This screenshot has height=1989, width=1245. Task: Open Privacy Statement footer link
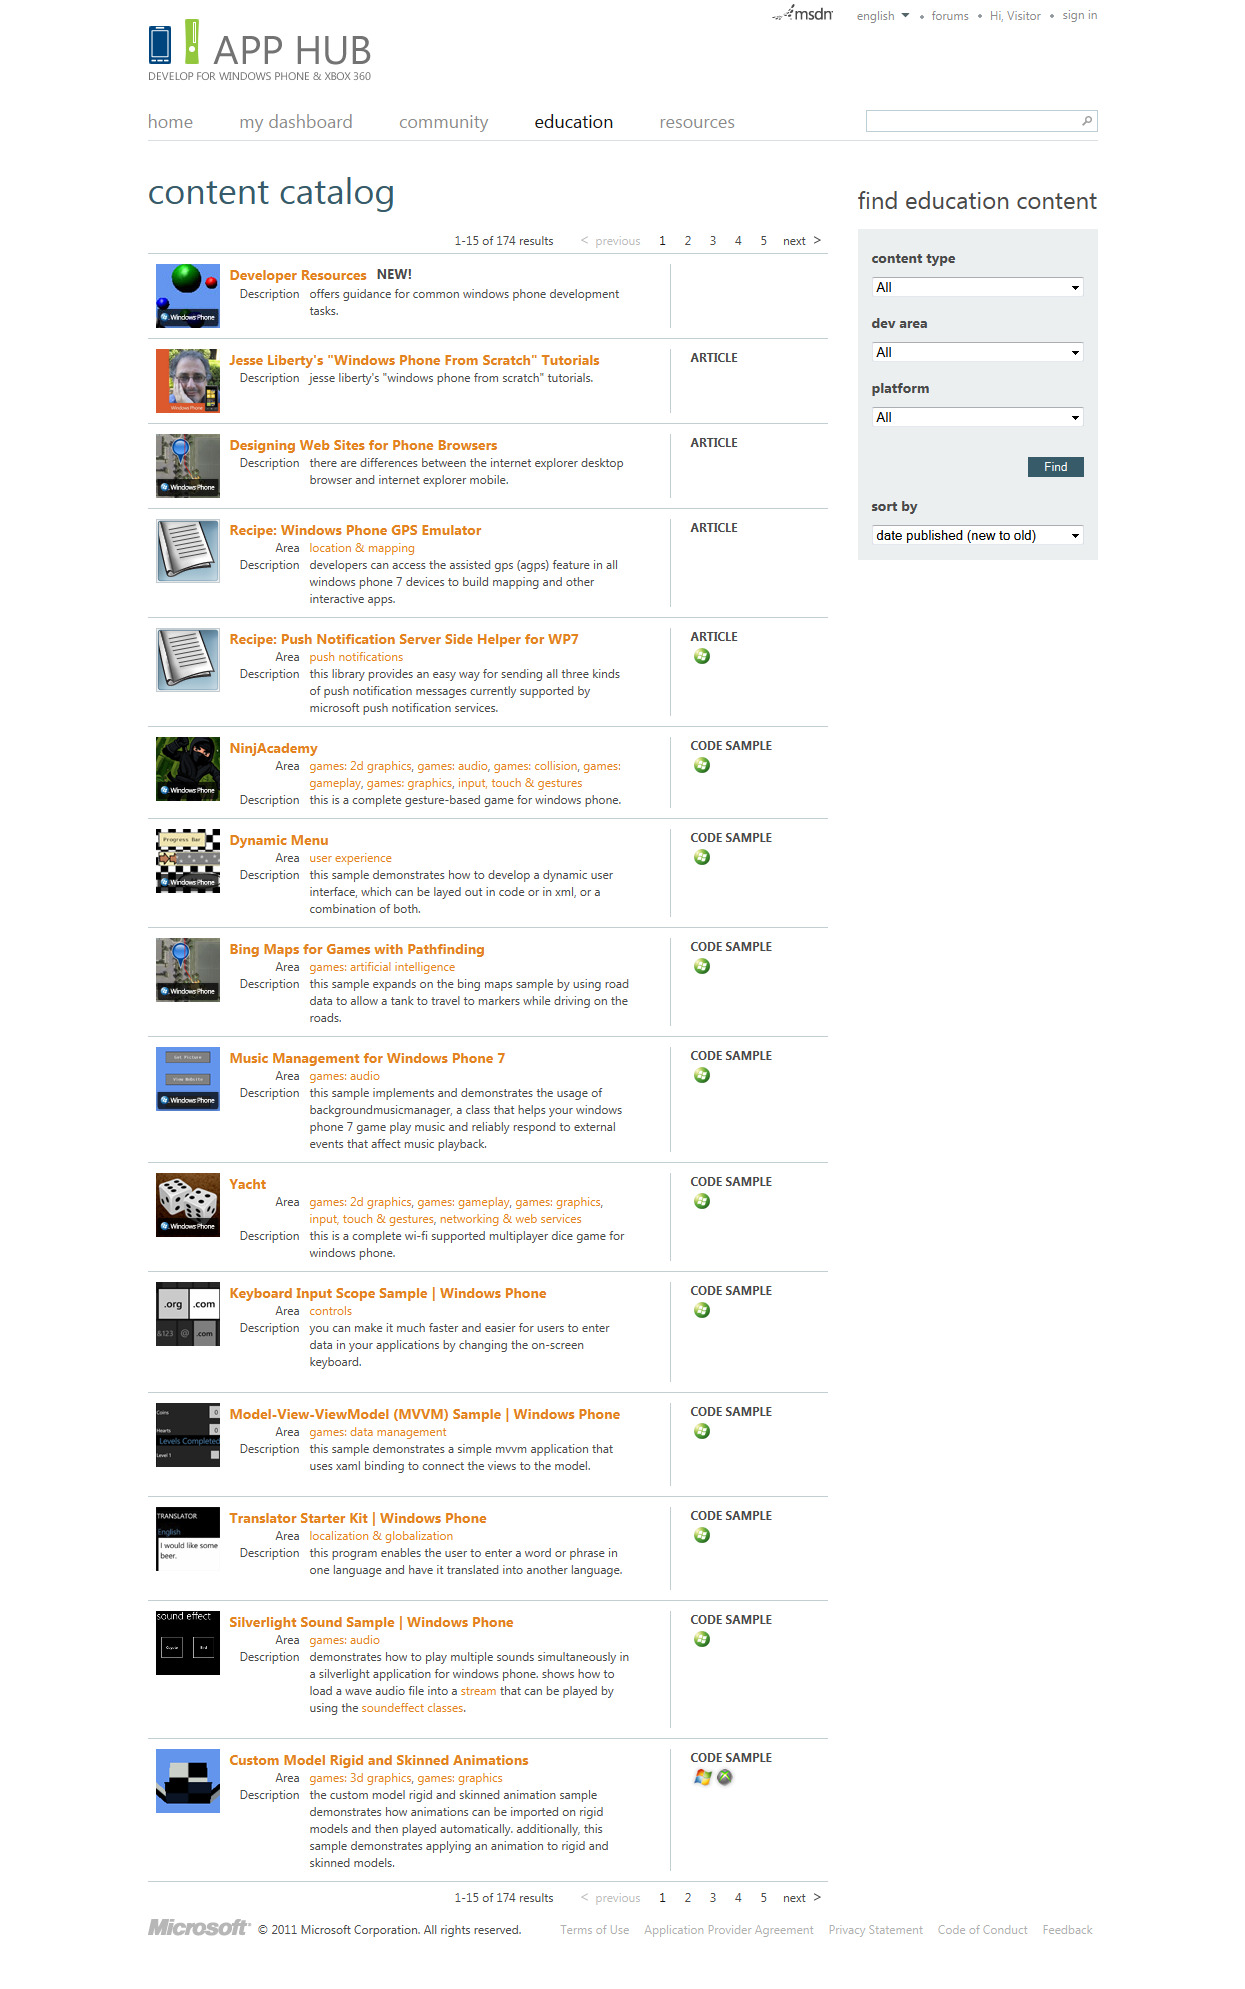pos(875,1930)
